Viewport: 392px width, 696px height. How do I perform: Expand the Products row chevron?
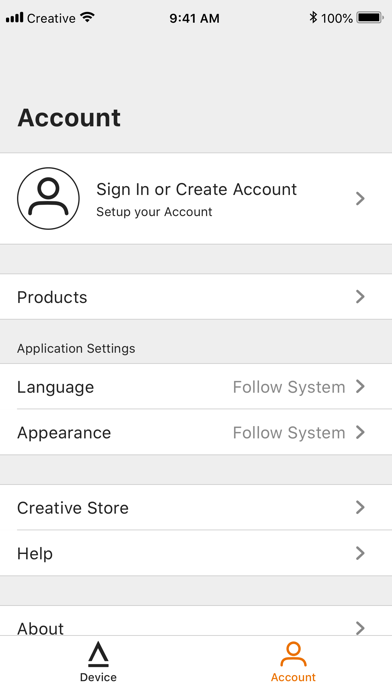coord(360,297)
